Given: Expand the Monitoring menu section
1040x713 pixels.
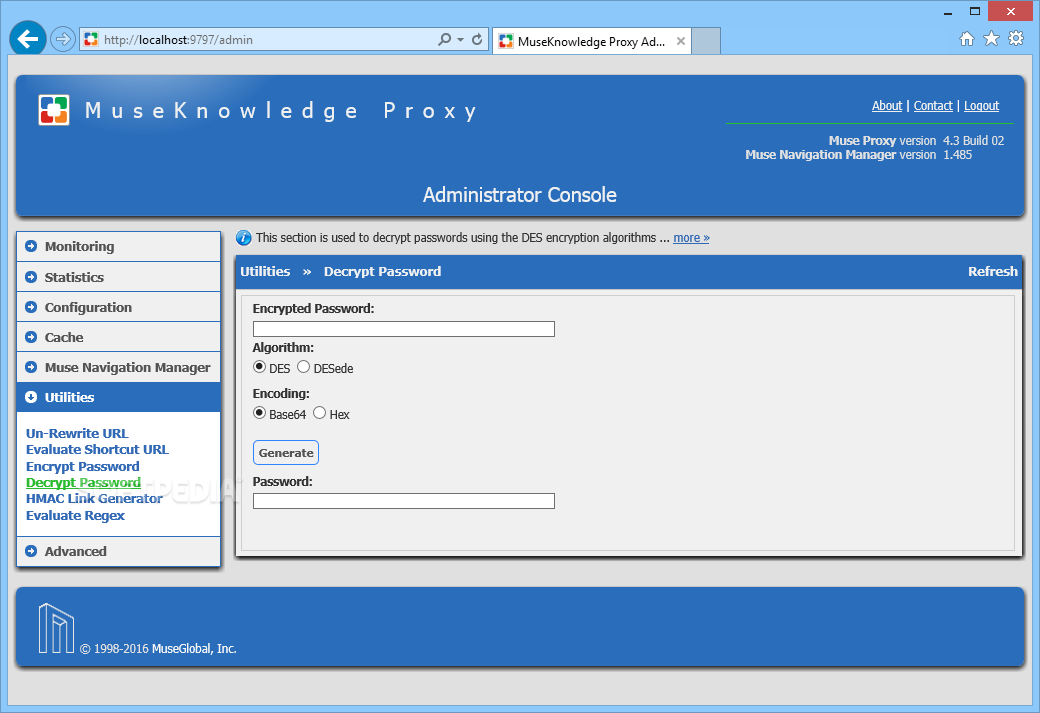Looking at the screenshot, I should pos(118,246).
